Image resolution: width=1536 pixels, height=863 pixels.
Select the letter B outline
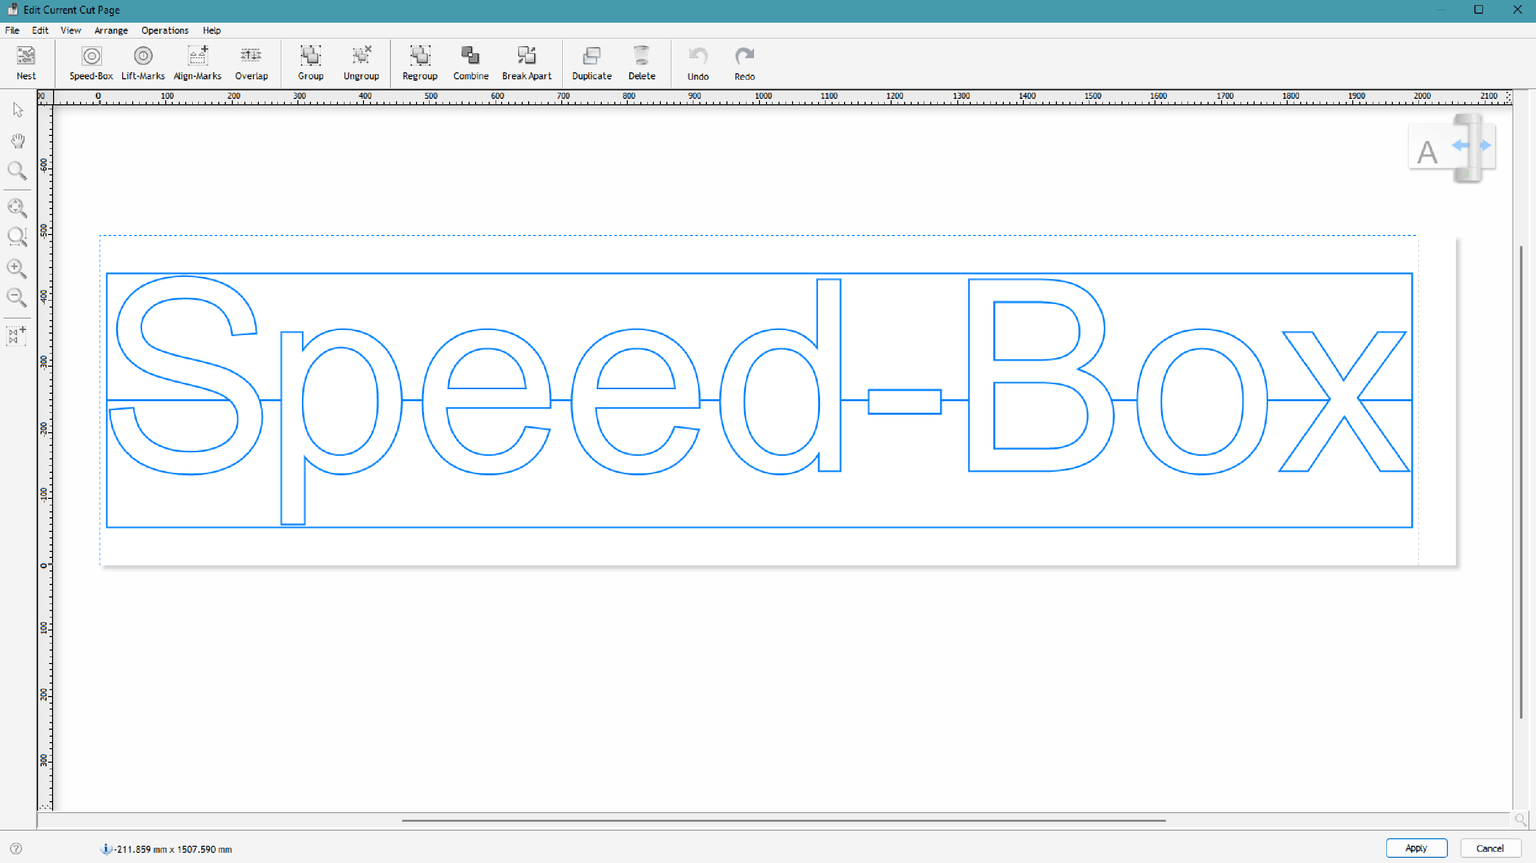pos(1040,375)
